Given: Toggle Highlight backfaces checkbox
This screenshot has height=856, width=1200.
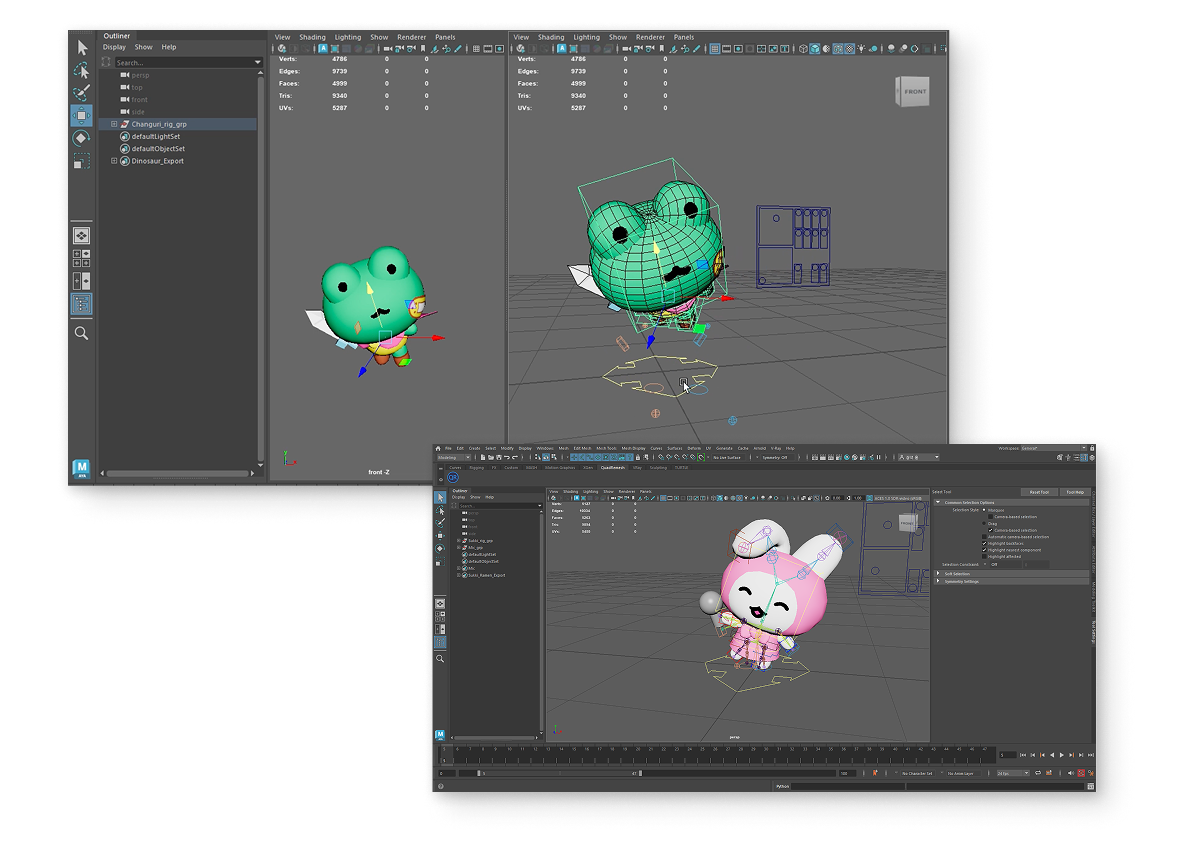Looking at the screenshot, I should tap(985, 543).
